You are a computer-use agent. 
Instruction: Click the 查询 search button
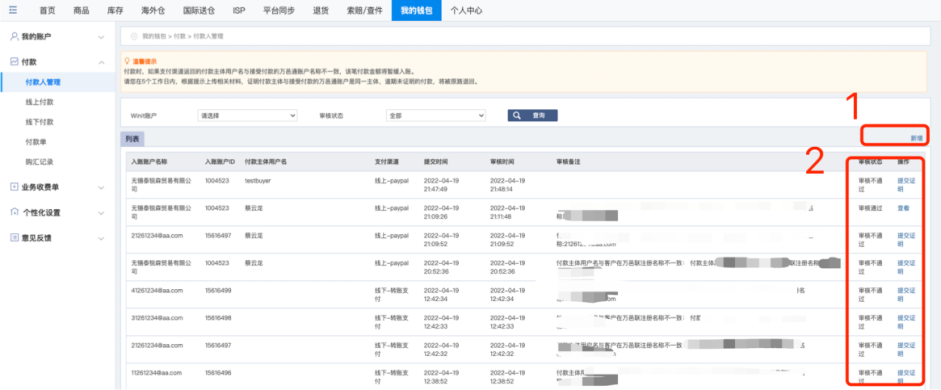pyautogui.click(x=532, y=115)
